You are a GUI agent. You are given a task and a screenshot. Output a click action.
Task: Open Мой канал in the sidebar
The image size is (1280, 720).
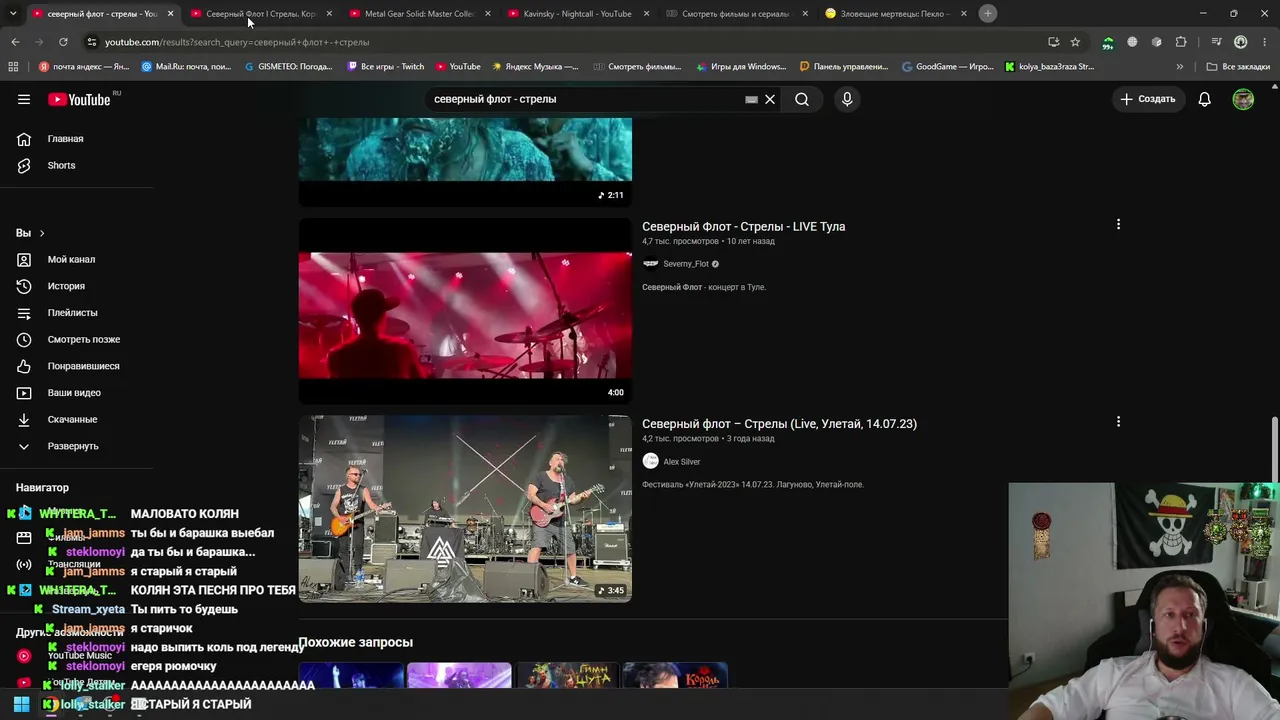click(71, 259)
